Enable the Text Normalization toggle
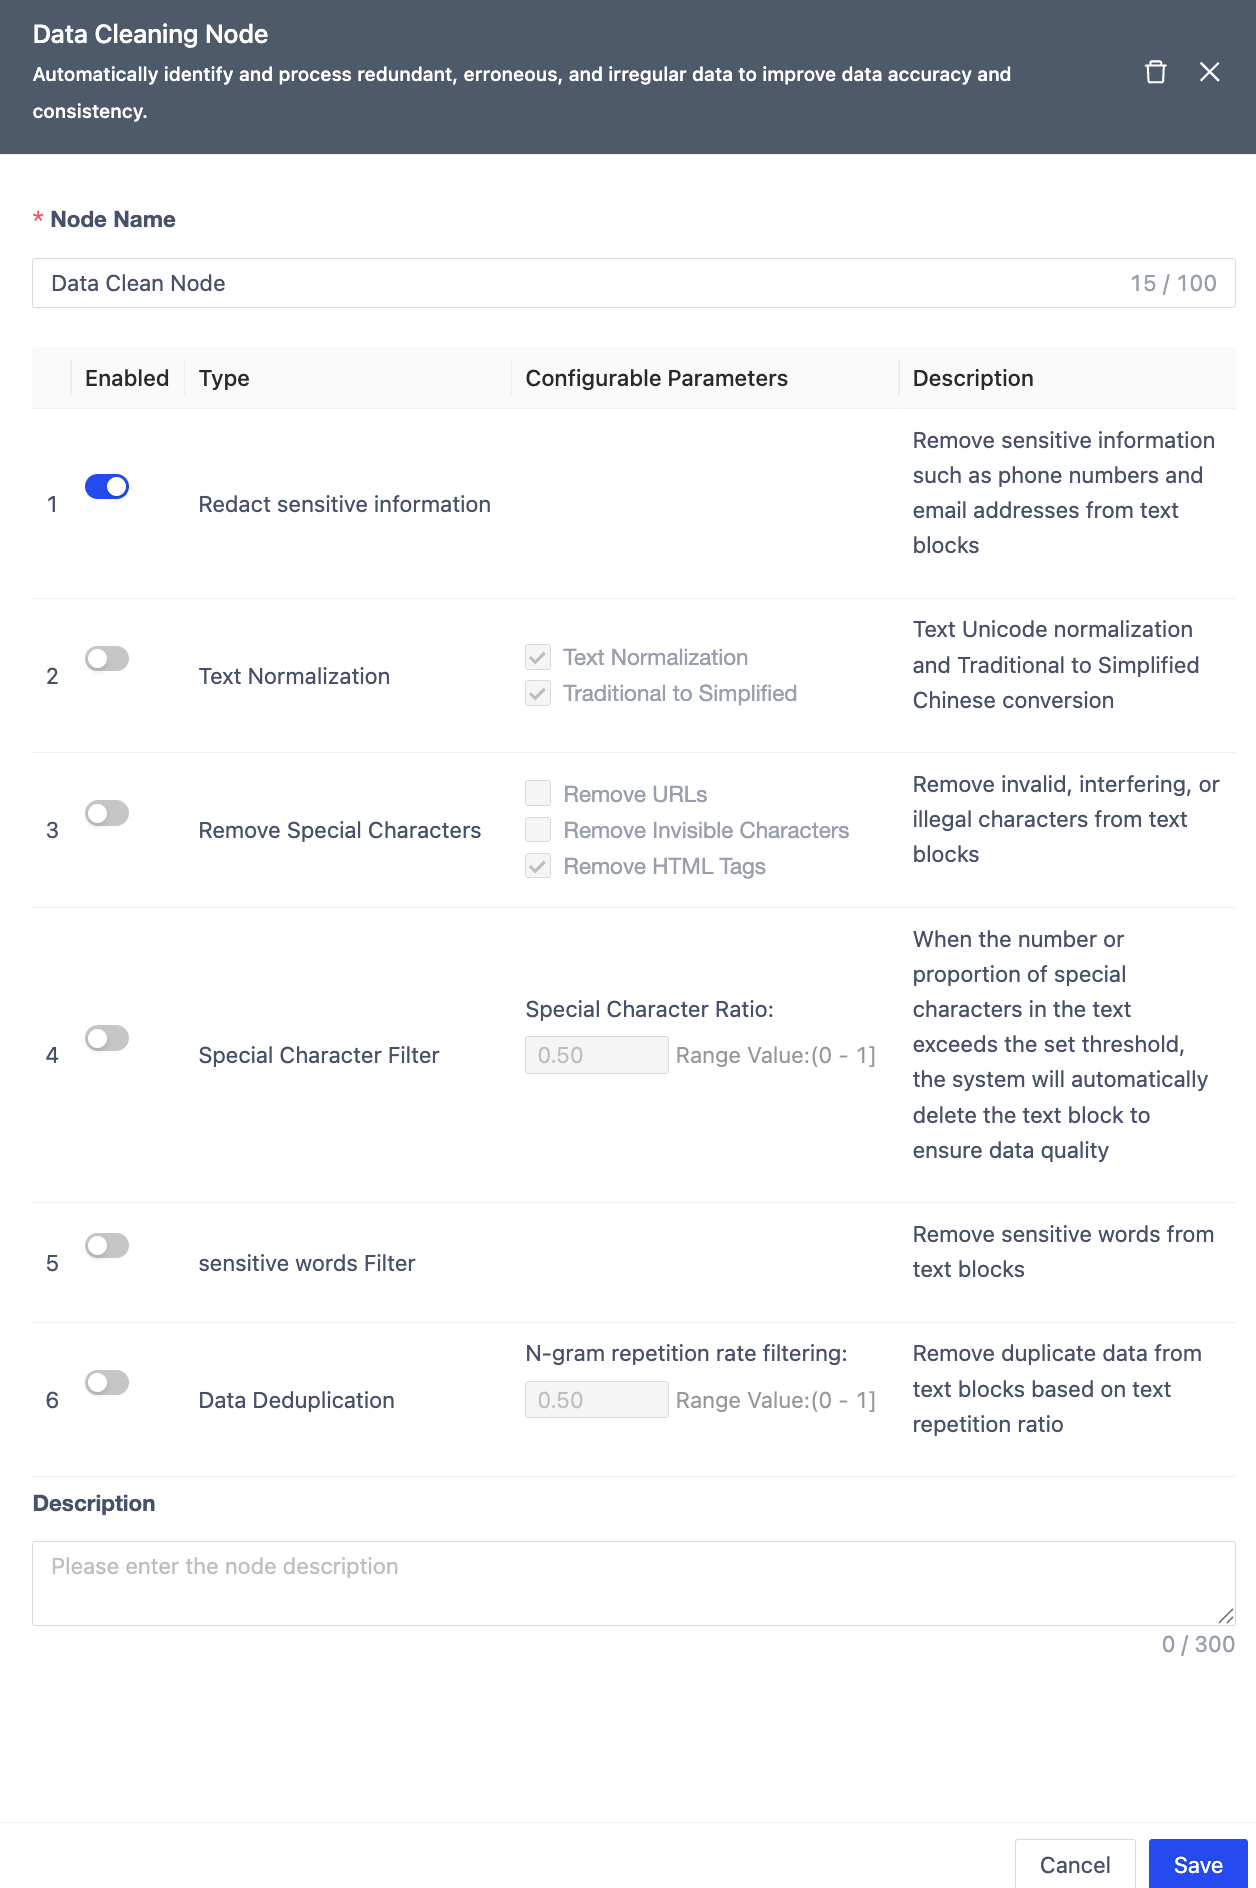 107,658
